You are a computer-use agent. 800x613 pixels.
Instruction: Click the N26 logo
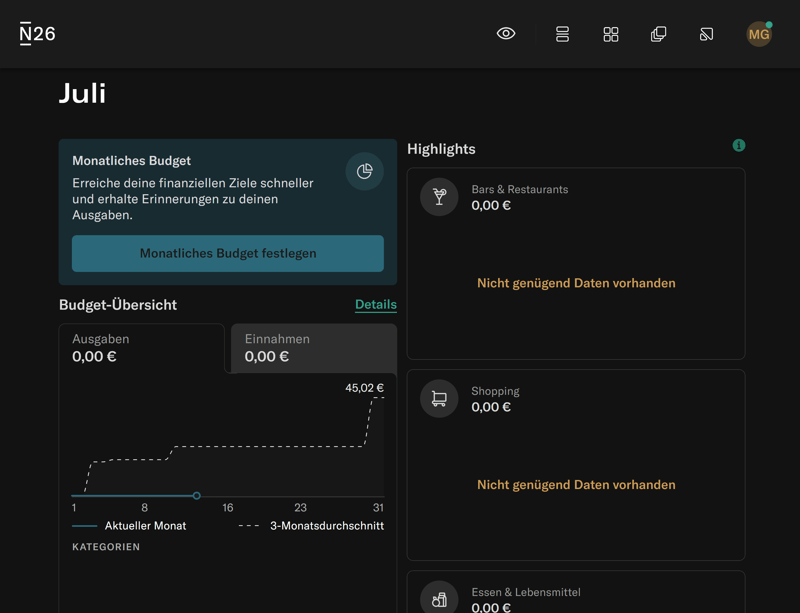coord(38,34)
